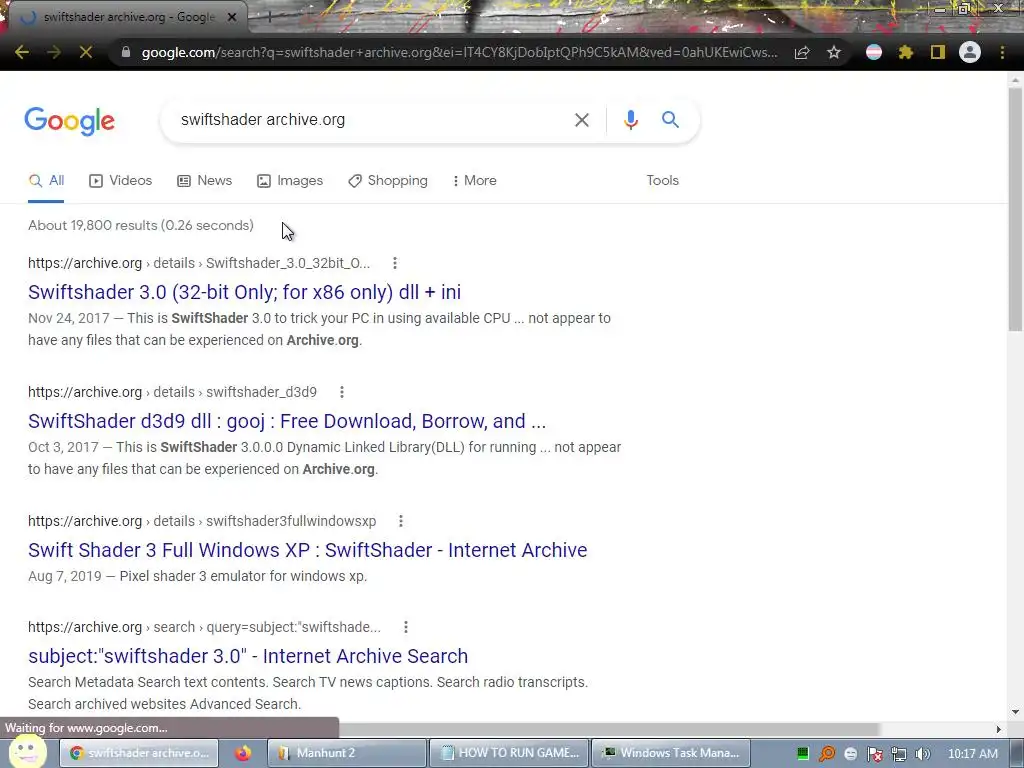Go to the Google home logo
The height and width of the screenshot is (768, 1024).
click(x=70, y=121)
